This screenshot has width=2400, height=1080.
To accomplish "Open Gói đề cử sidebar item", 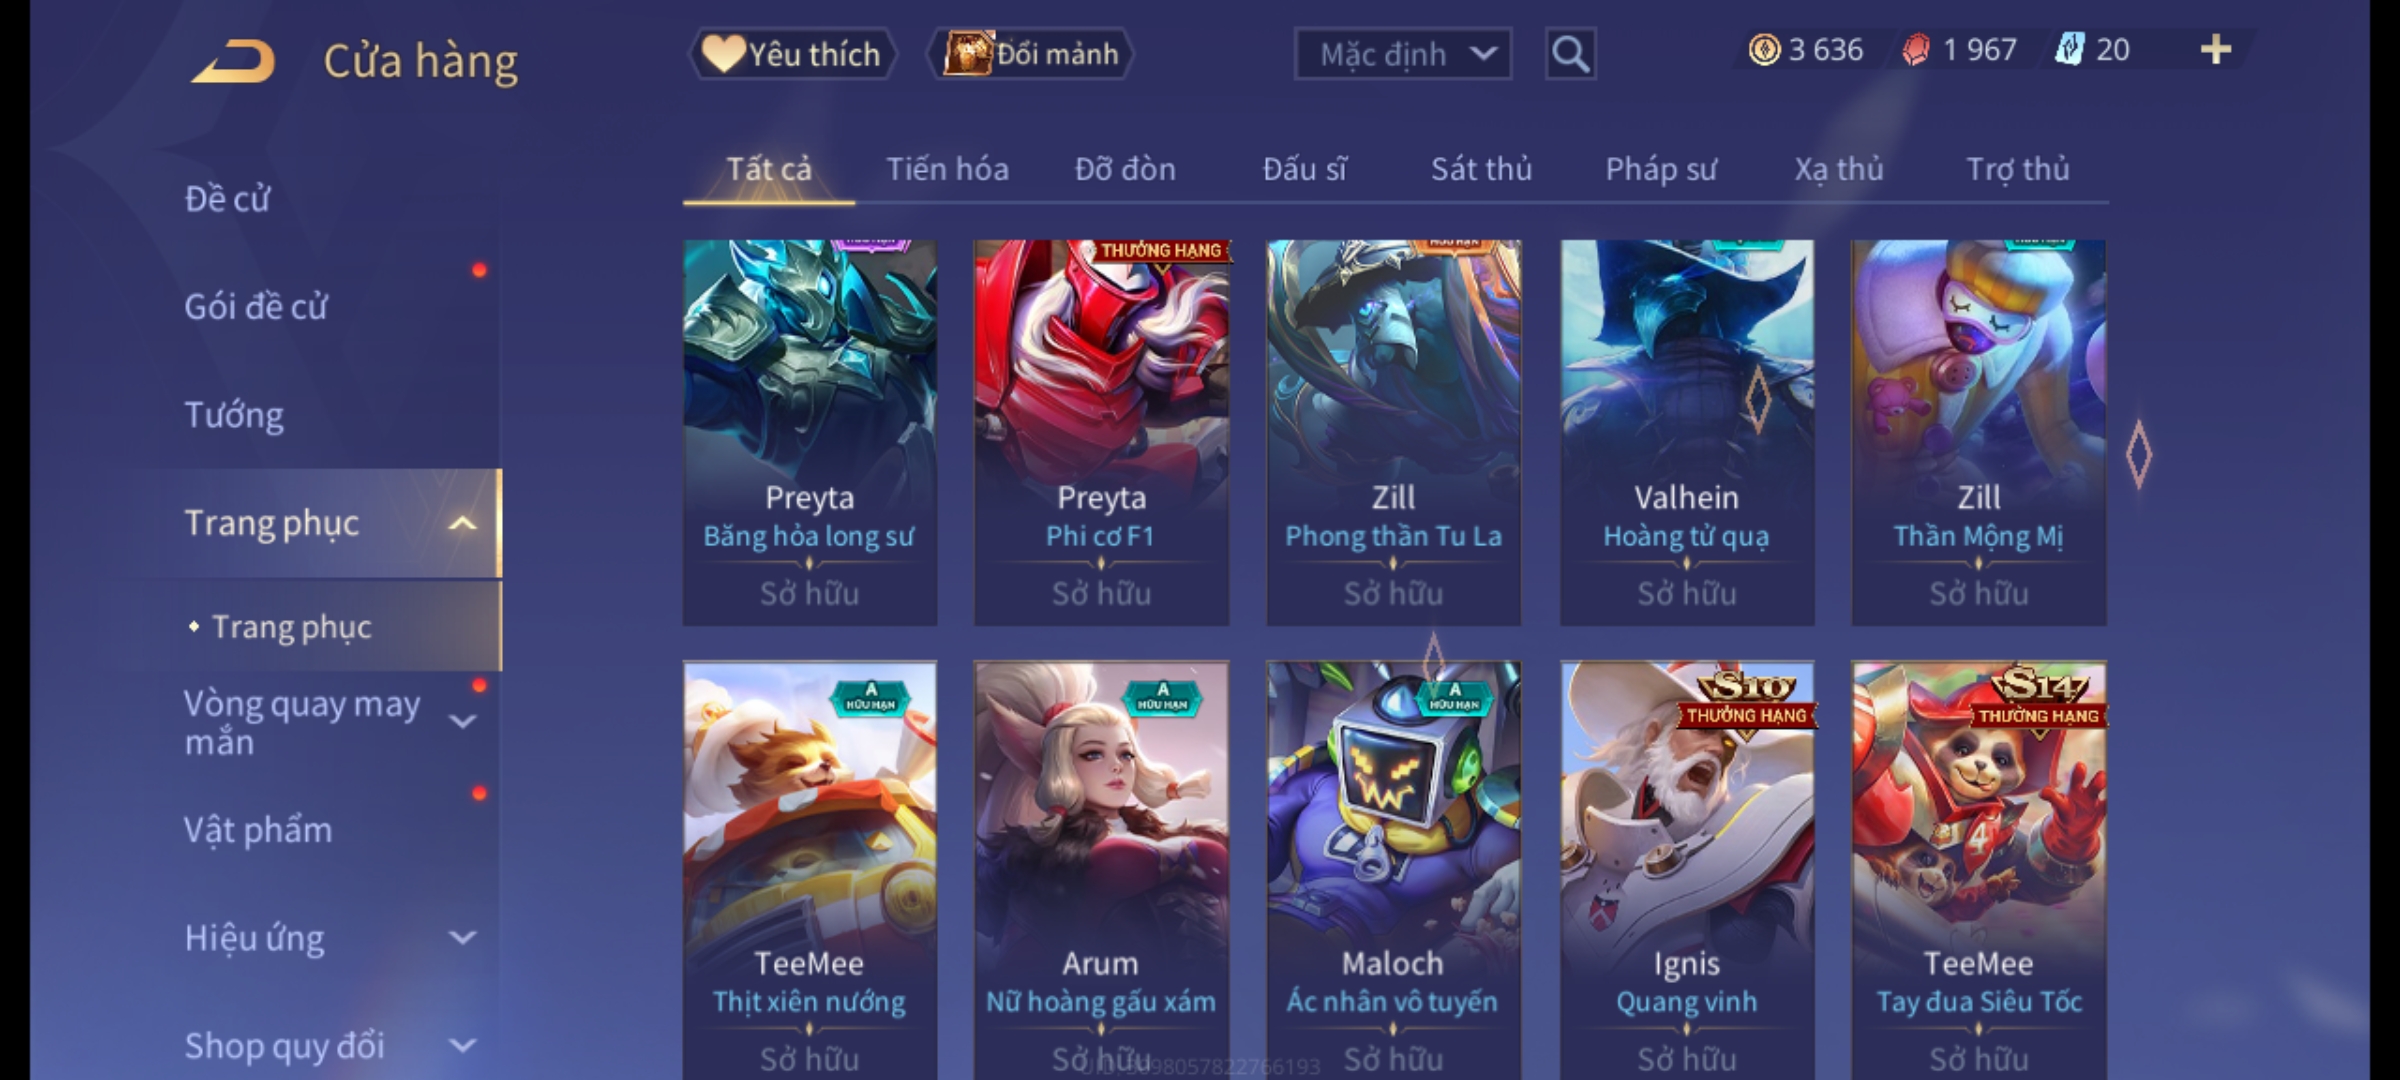I will tap(256, 307).
